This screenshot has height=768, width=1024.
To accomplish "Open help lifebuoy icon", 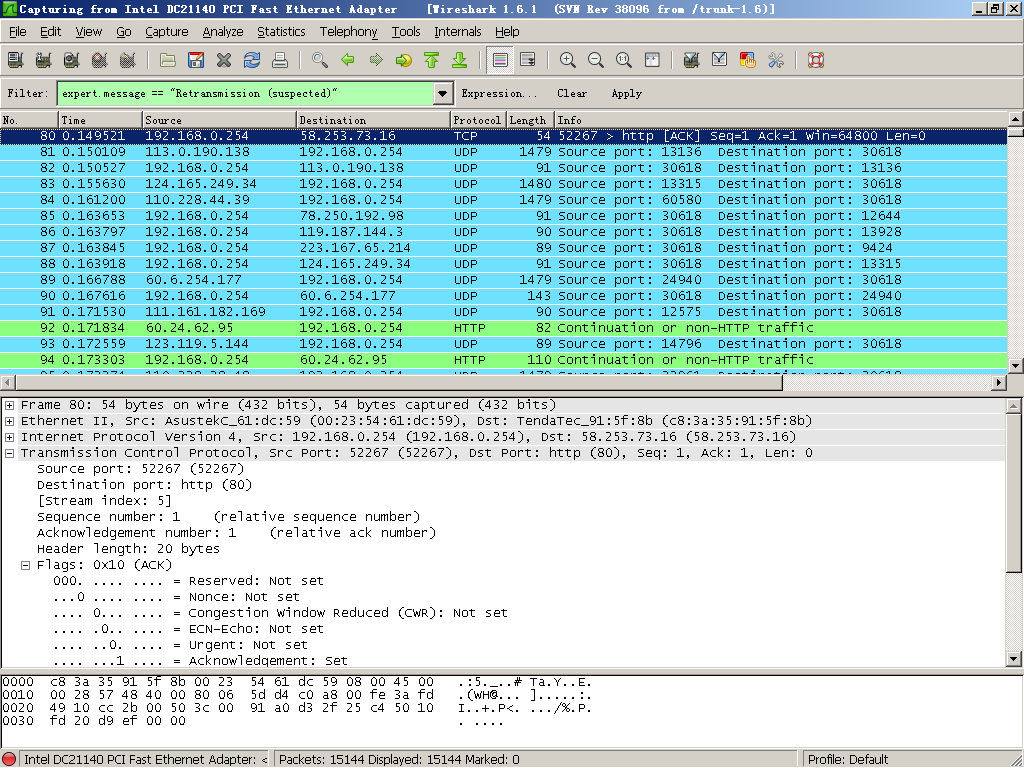I will pos(816,60).
